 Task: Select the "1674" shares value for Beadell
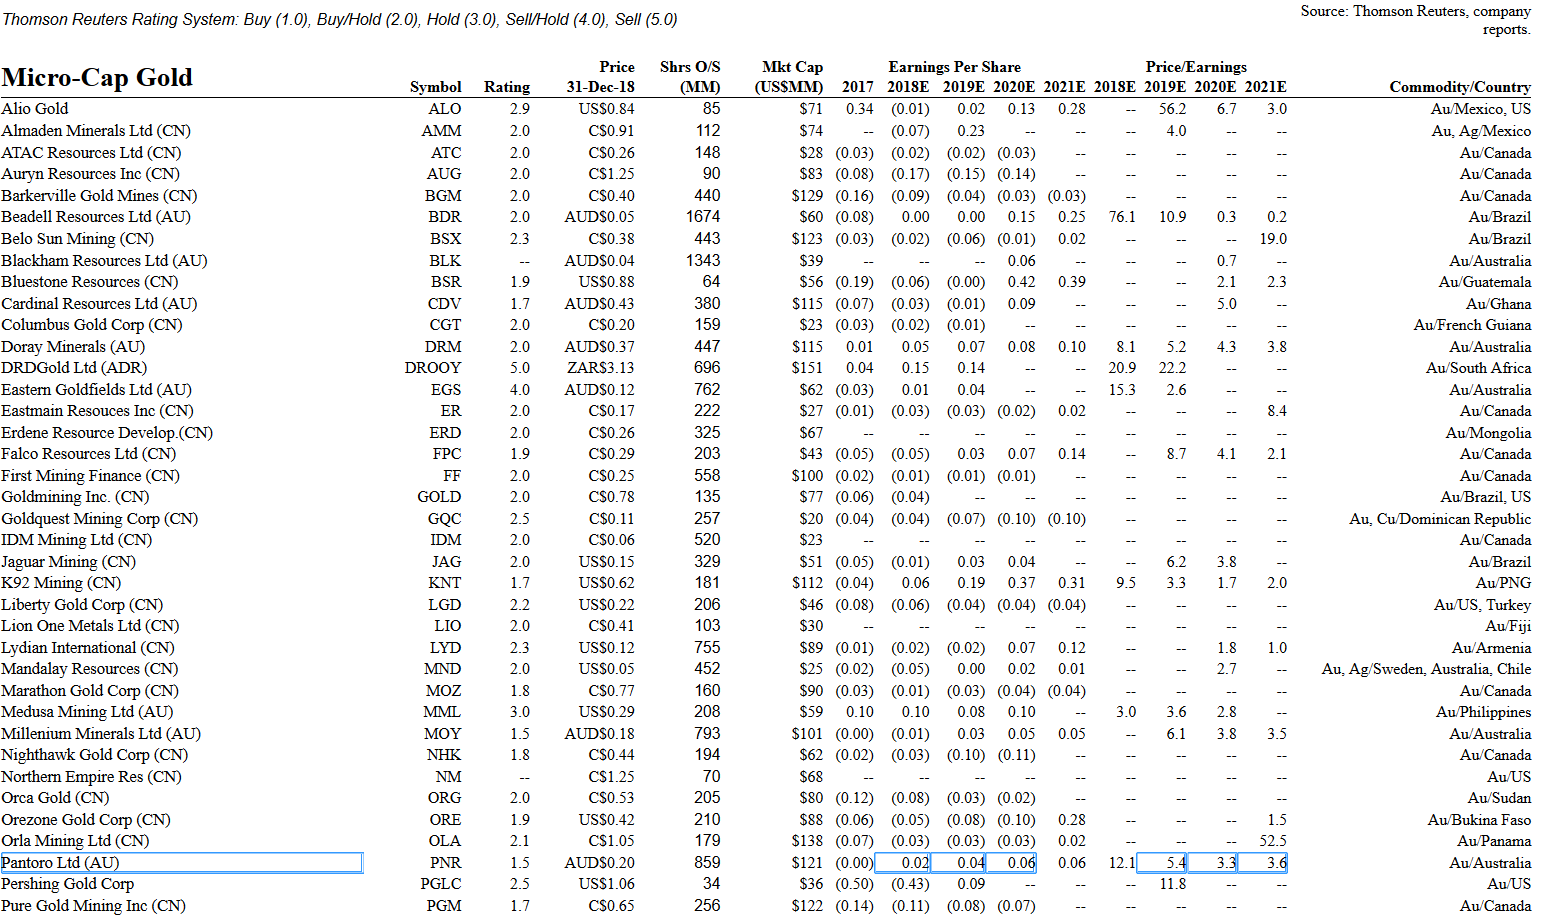click(703, 217)
